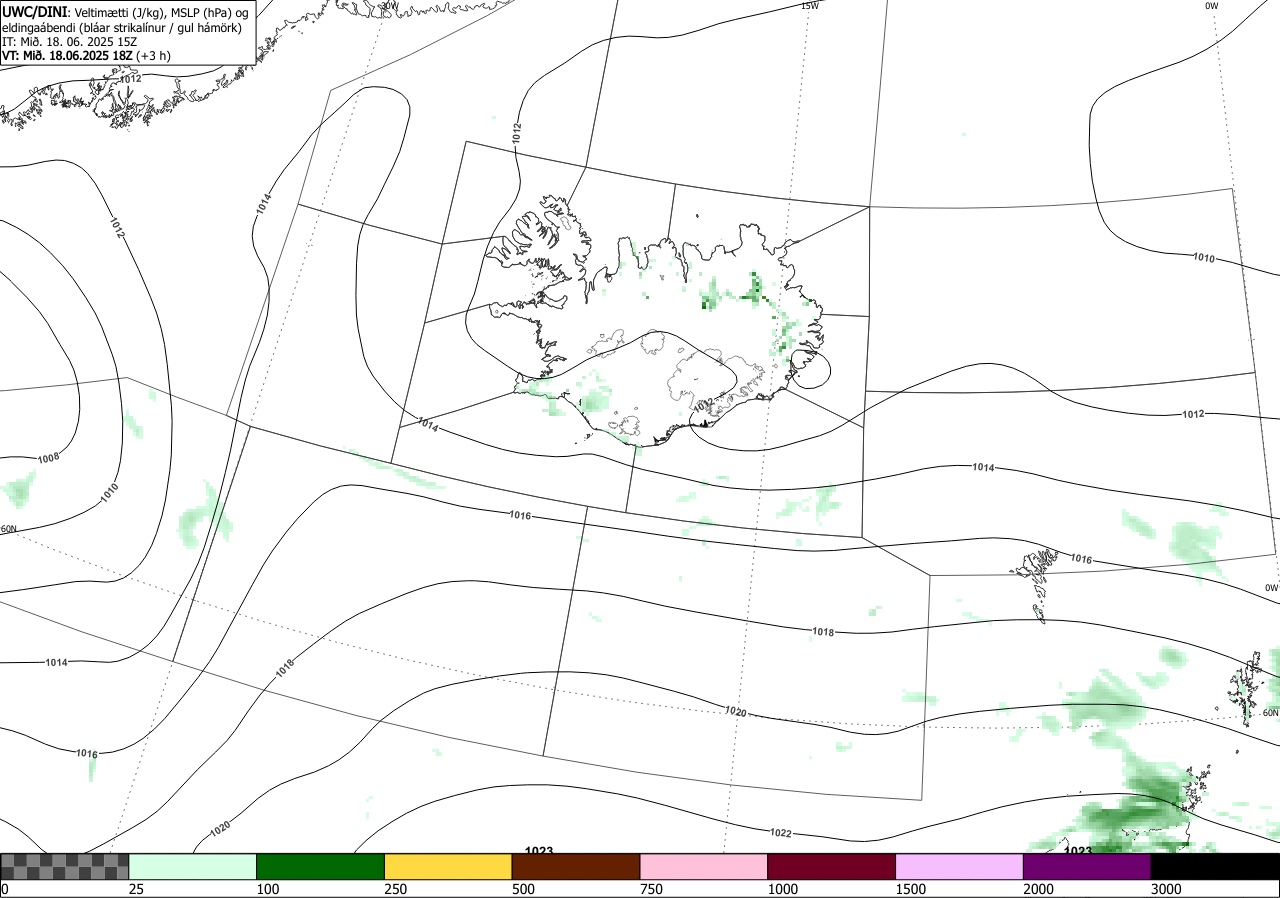
Task: Select the dark purple 2000–3000 legend swatch
Action: click(x=1087, y=866)
